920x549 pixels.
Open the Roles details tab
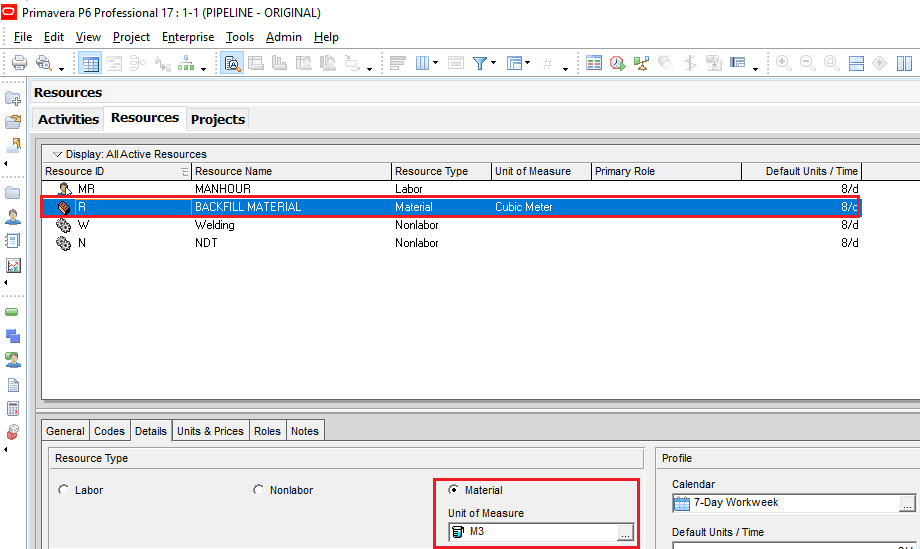pos(267,431)
